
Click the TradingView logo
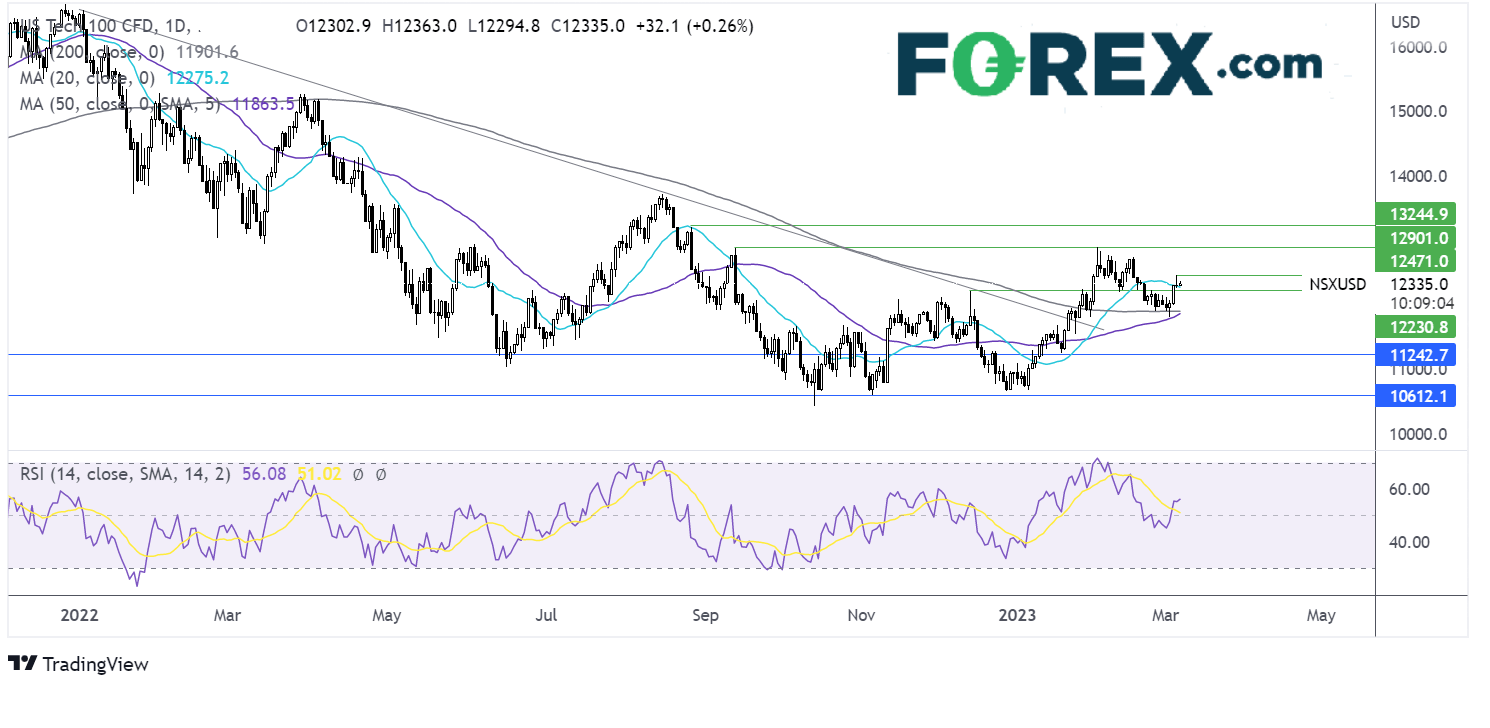(78, 663)
